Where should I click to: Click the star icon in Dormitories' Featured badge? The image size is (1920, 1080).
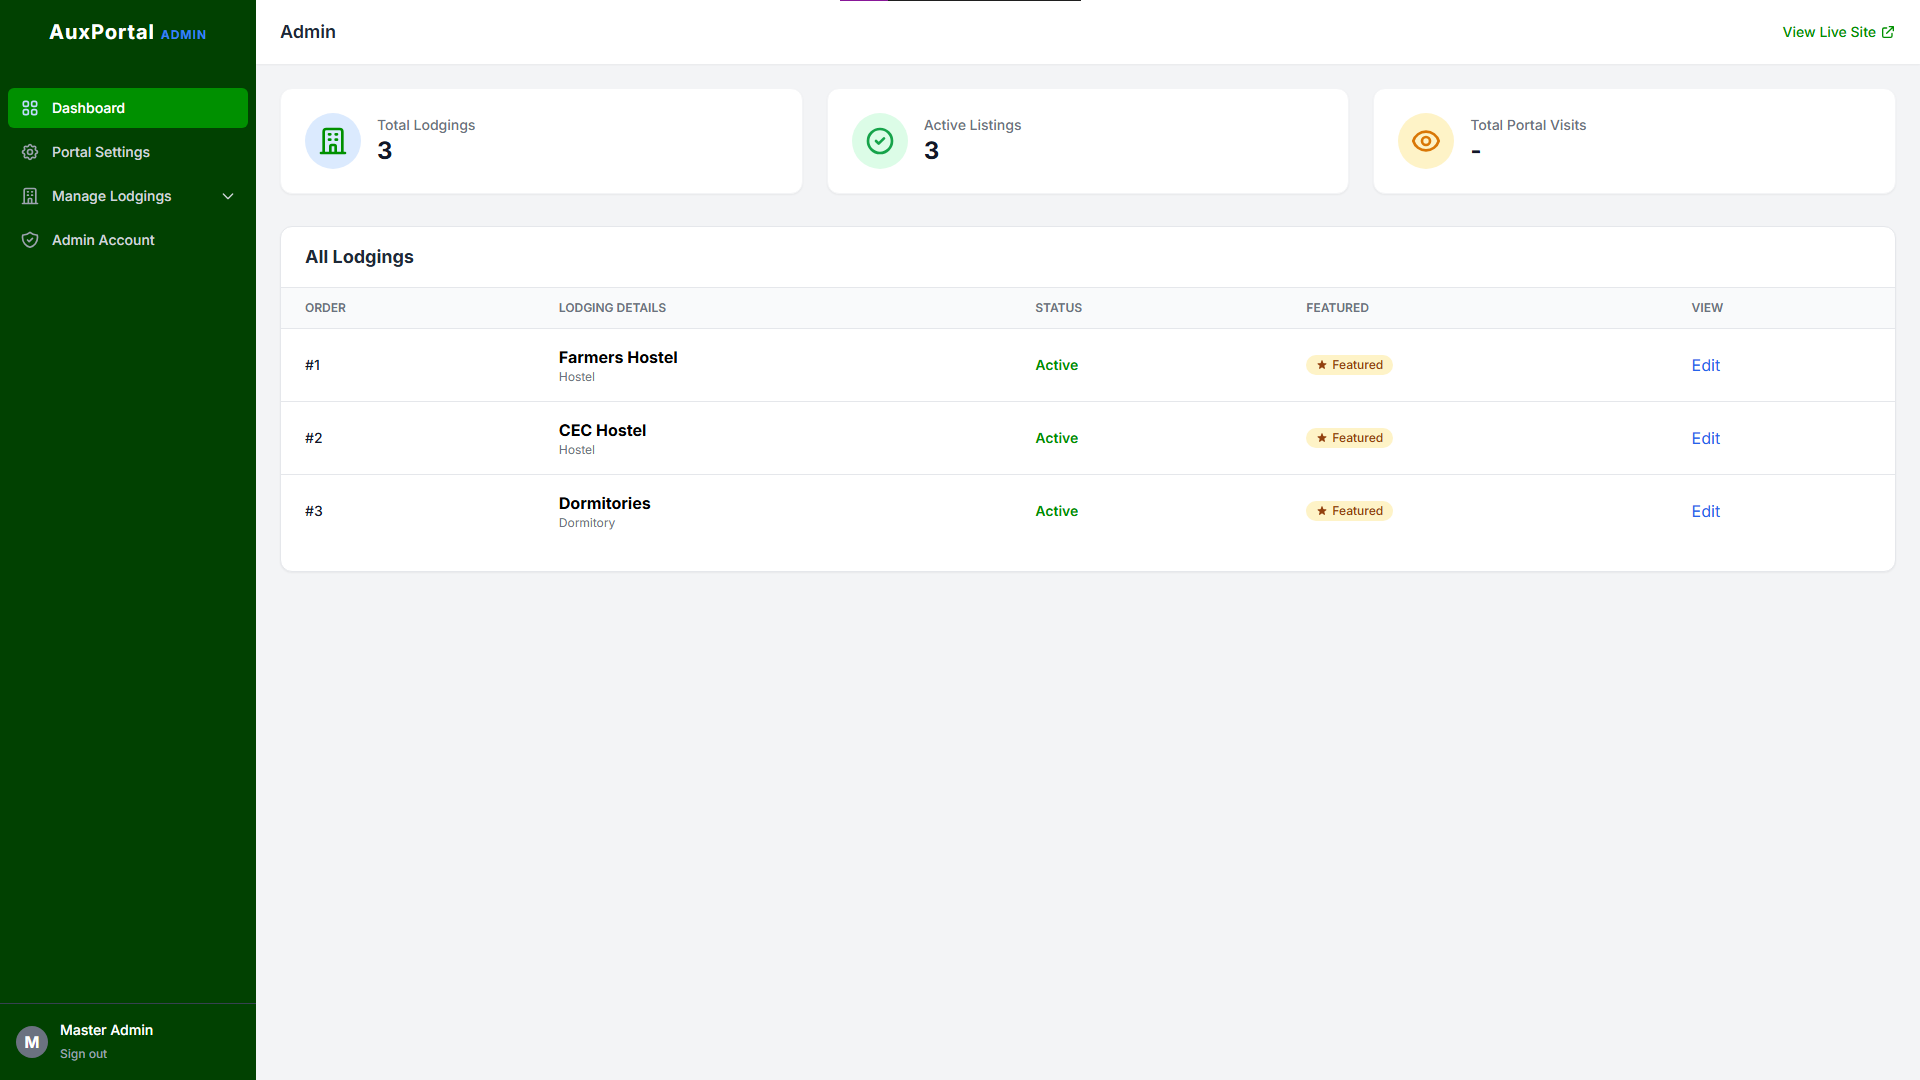pyautogui.click(x=1322, y=511)
